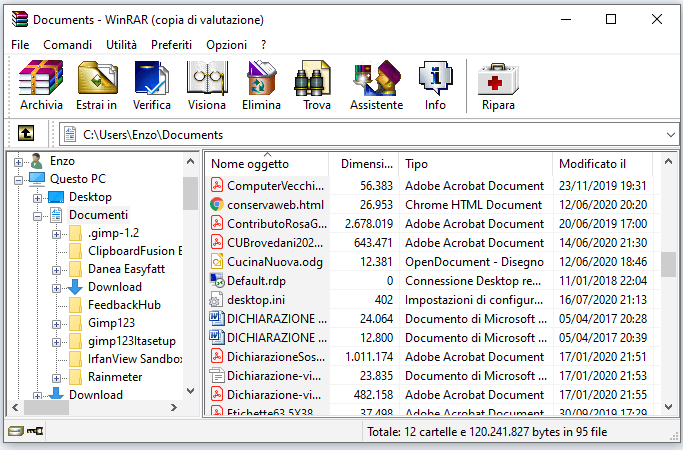Click the Enzo user icon in tree
The image size is (683, 450).
[x=37, y=161]
